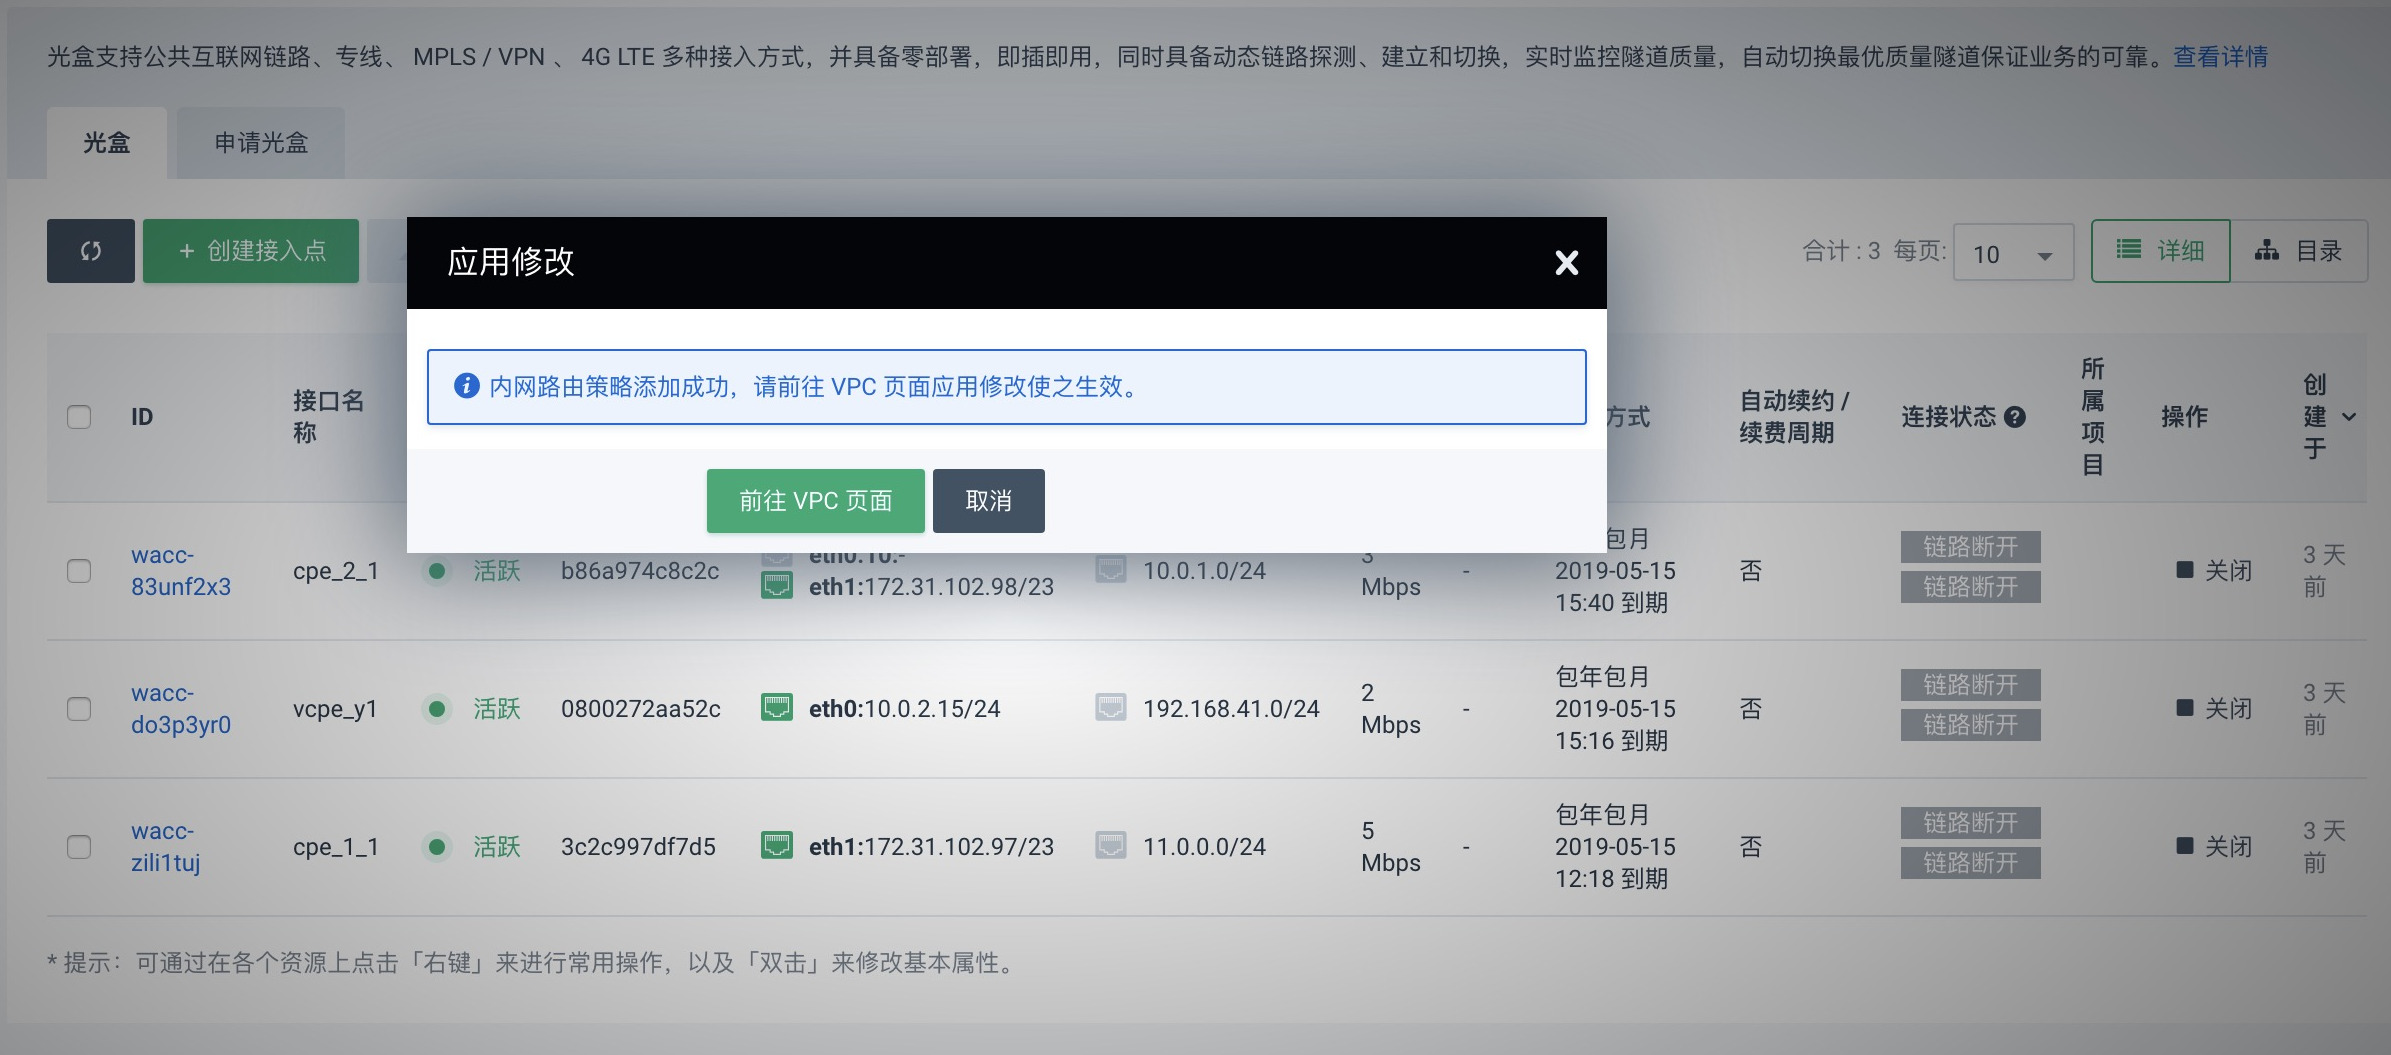Screen dimensions: 2391x1055
Task: Click the 前往 VPC 页面 button
Action: pos(815,500)
